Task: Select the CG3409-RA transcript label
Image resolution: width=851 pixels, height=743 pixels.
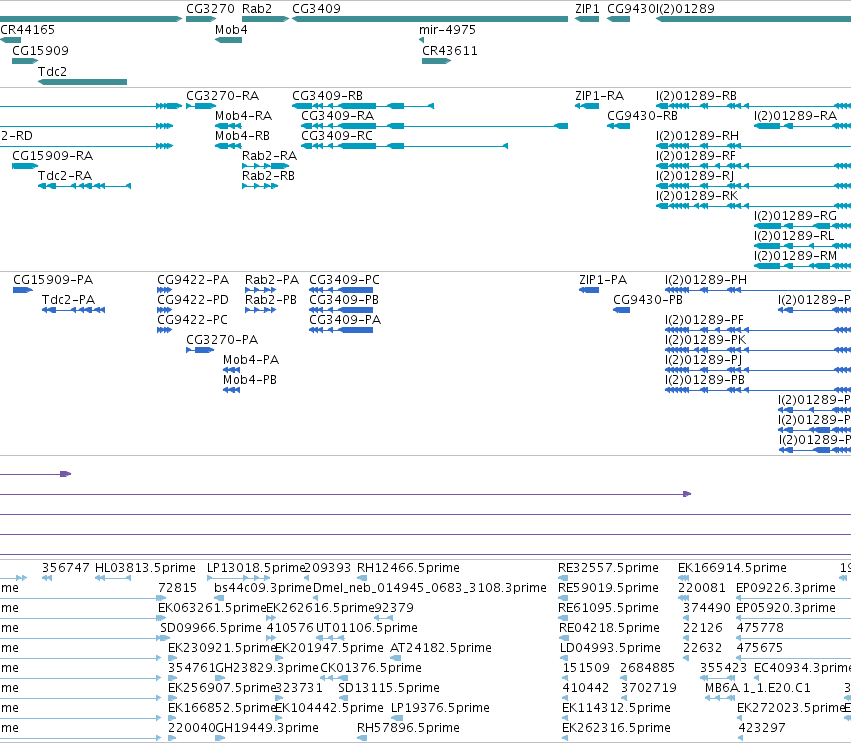Action: tap(338, 116)
